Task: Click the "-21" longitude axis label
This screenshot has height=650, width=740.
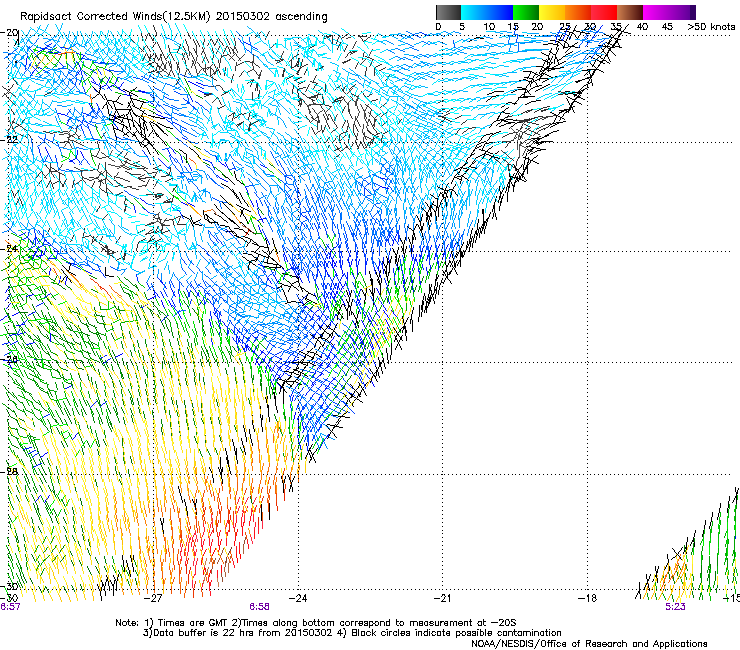Action: pos(442,599)
